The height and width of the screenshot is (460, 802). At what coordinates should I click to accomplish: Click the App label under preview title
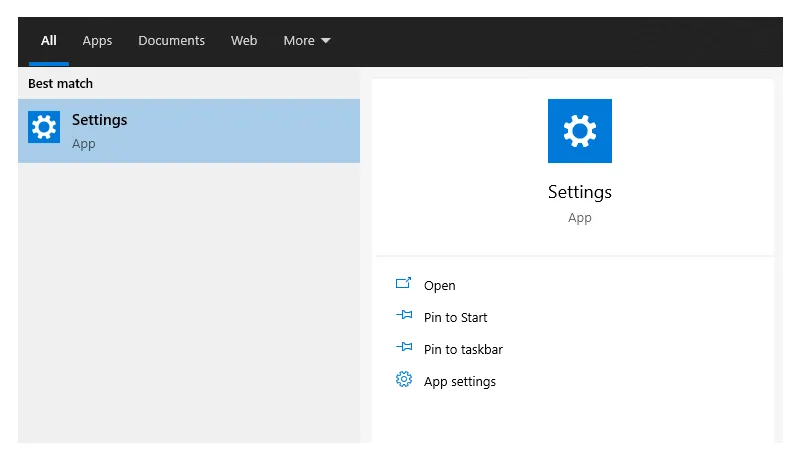tap(580, 218)
